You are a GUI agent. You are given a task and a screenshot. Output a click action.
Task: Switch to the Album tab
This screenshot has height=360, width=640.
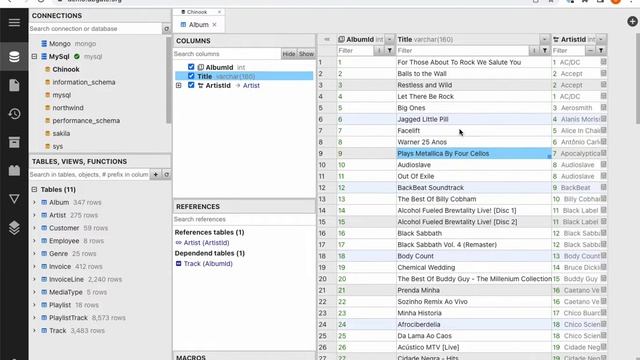pos(198,24)
